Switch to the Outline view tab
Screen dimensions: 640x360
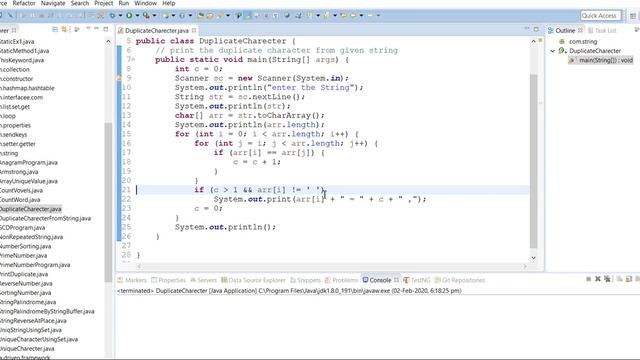[565, 31]
